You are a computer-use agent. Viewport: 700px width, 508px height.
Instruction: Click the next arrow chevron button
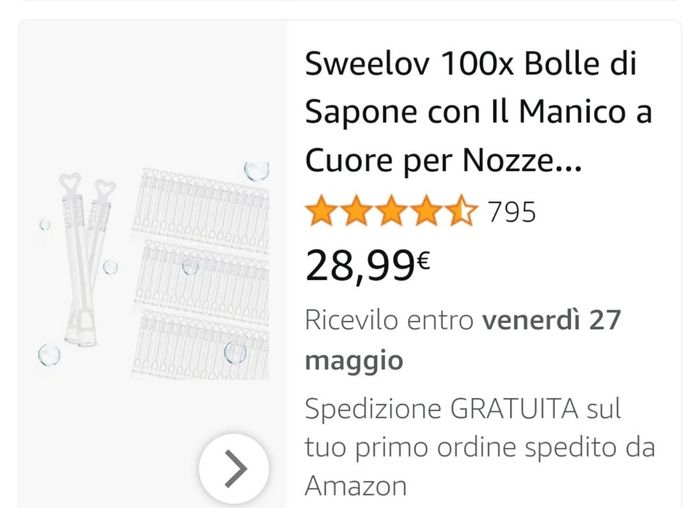coord(234,468)
